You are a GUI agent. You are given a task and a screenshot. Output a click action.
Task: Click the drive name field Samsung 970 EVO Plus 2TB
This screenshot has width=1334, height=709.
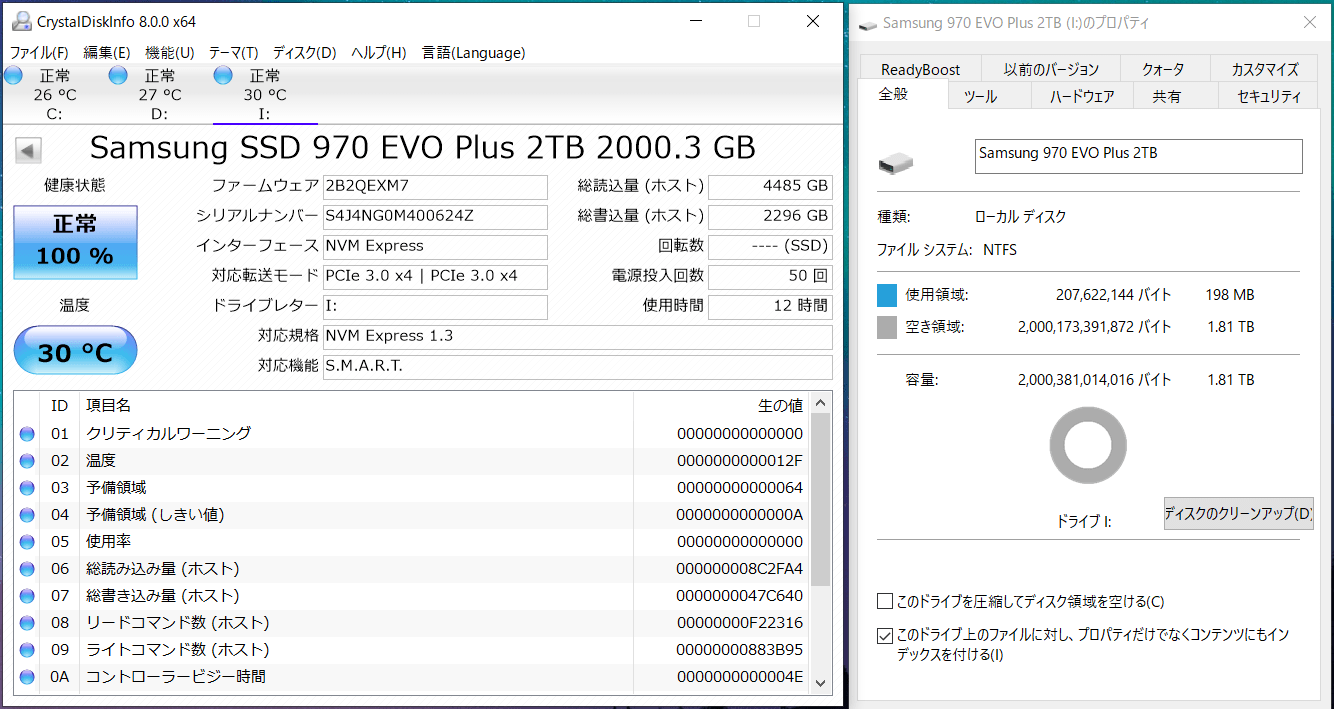tap(1138, 156)
